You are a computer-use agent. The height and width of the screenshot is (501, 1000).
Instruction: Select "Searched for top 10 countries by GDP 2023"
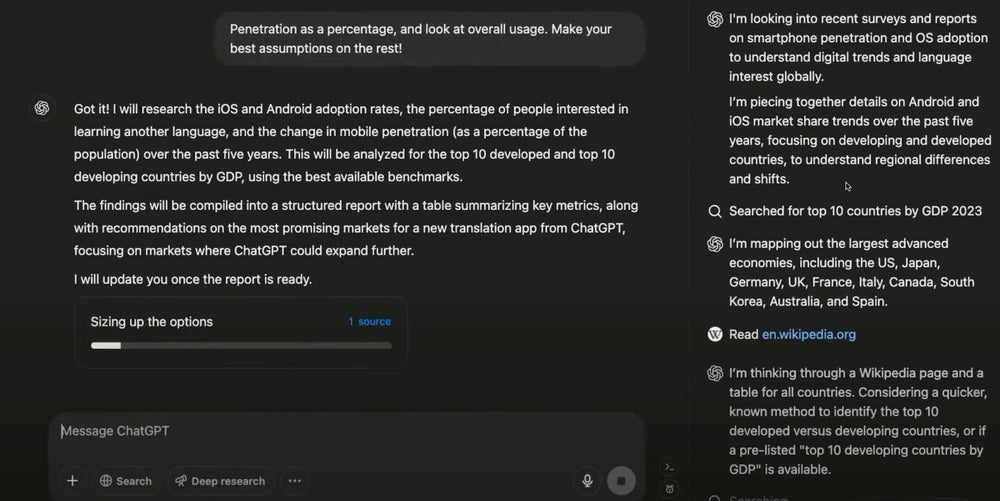coord(855,211)
